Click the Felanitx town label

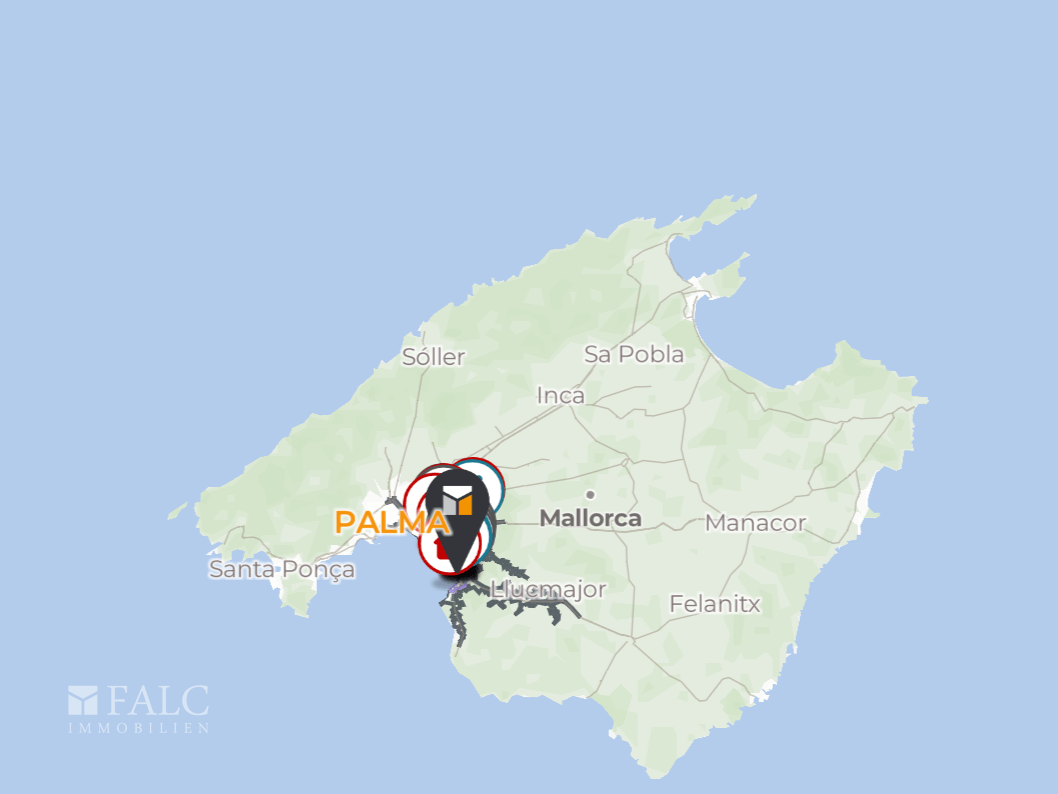[715, 604]
